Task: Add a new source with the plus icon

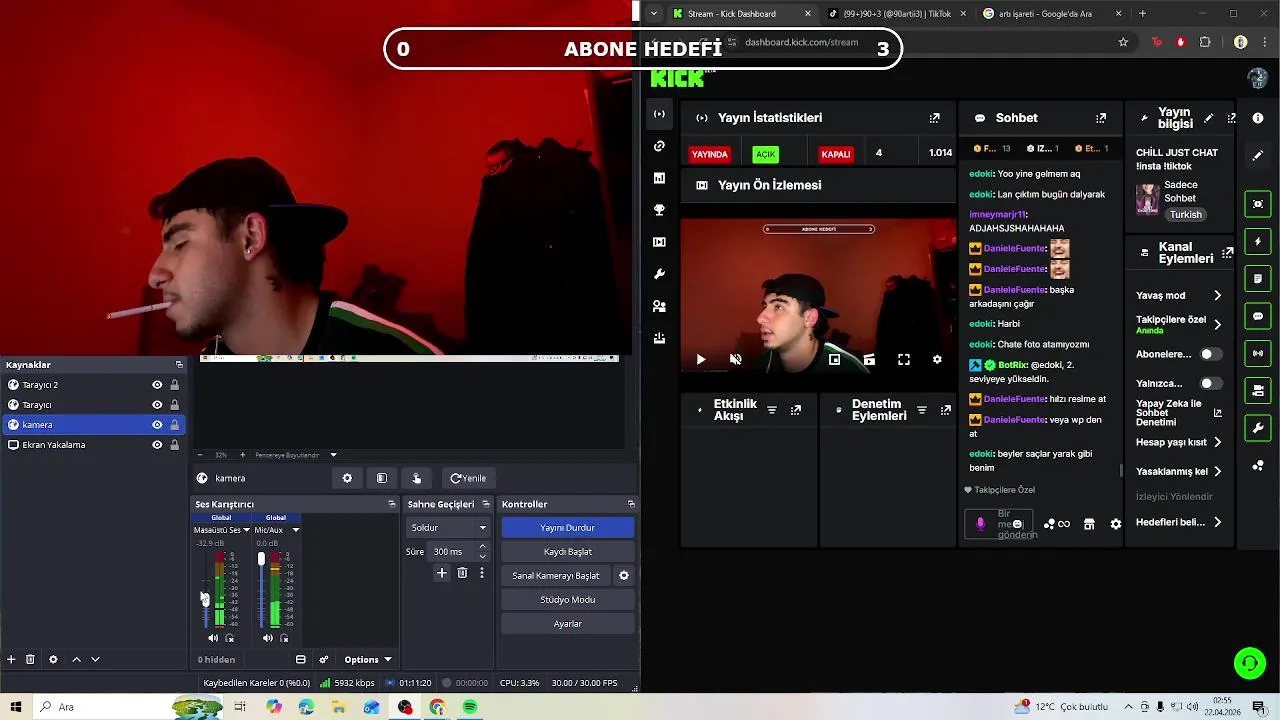Action: (11, 659)
